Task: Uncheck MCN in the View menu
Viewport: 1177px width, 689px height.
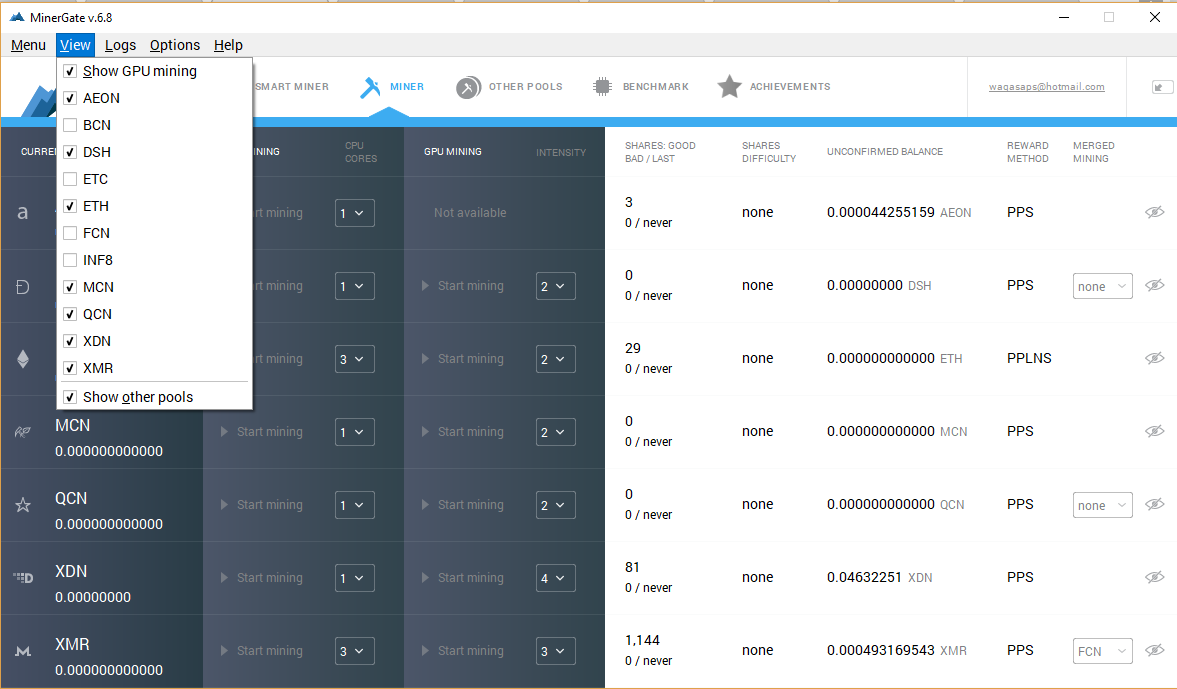Action: [70, 287]
